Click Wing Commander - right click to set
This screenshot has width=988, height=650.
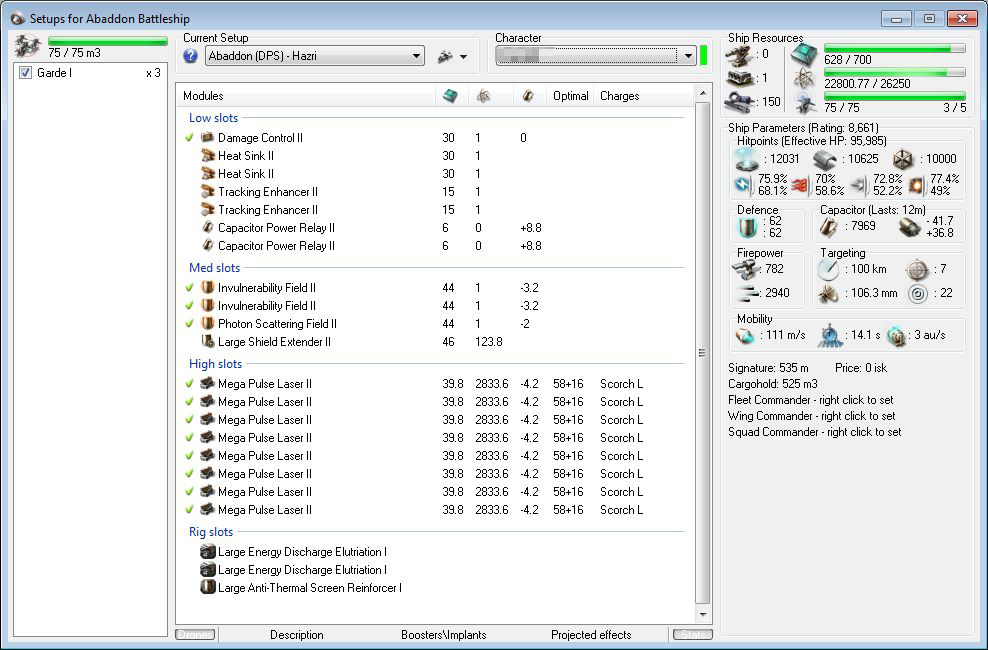[812, 416]
